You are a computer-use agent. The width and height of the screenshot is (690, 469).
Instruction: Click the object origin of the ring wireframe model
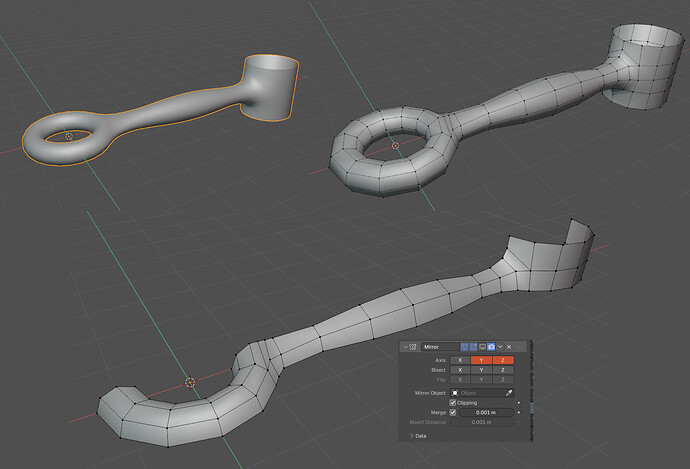(395, 146)
